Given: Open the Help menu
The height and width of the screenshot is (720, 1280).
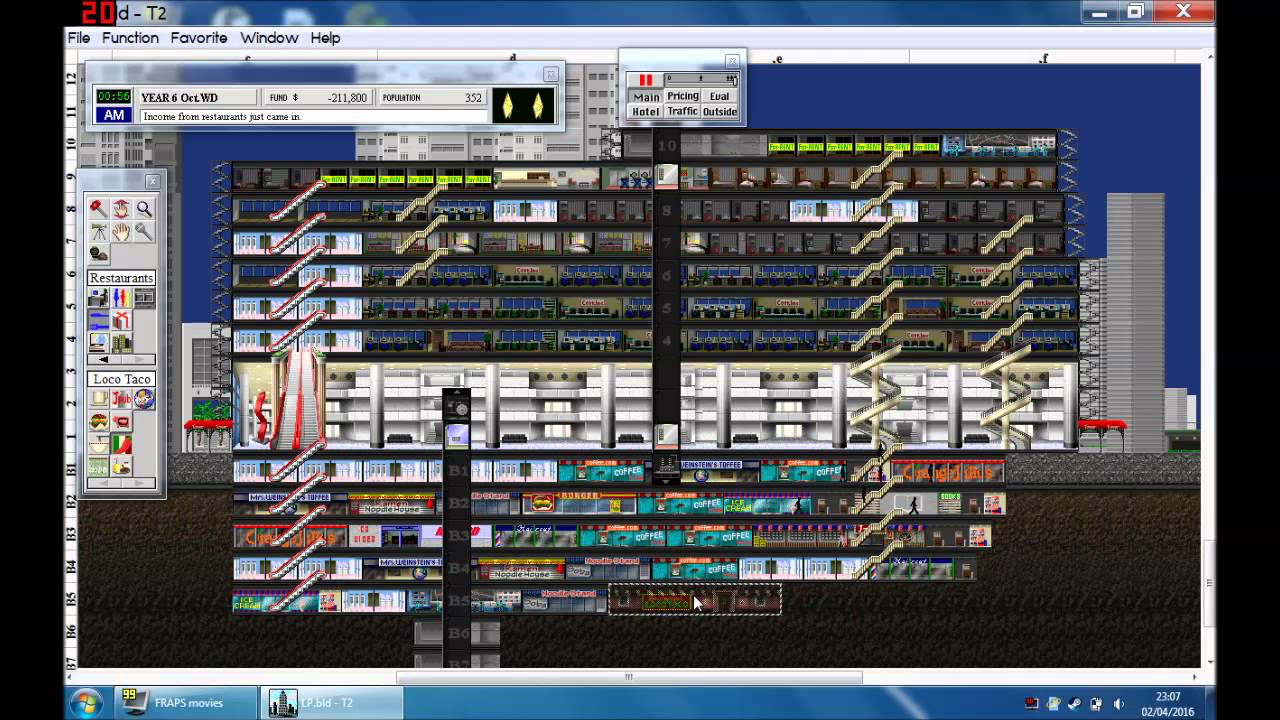Looking at the screenshot, I should (x=325, y=38).
